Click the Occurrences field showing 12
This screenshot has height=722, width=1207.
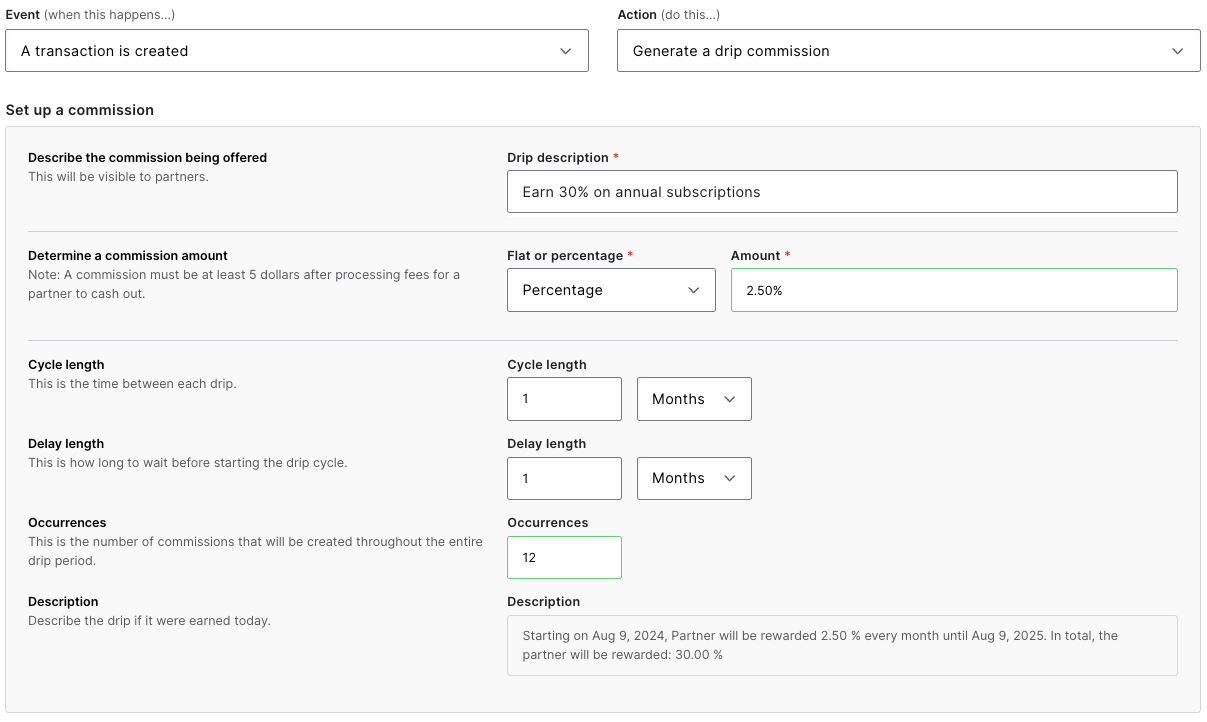tap(564, 557)
